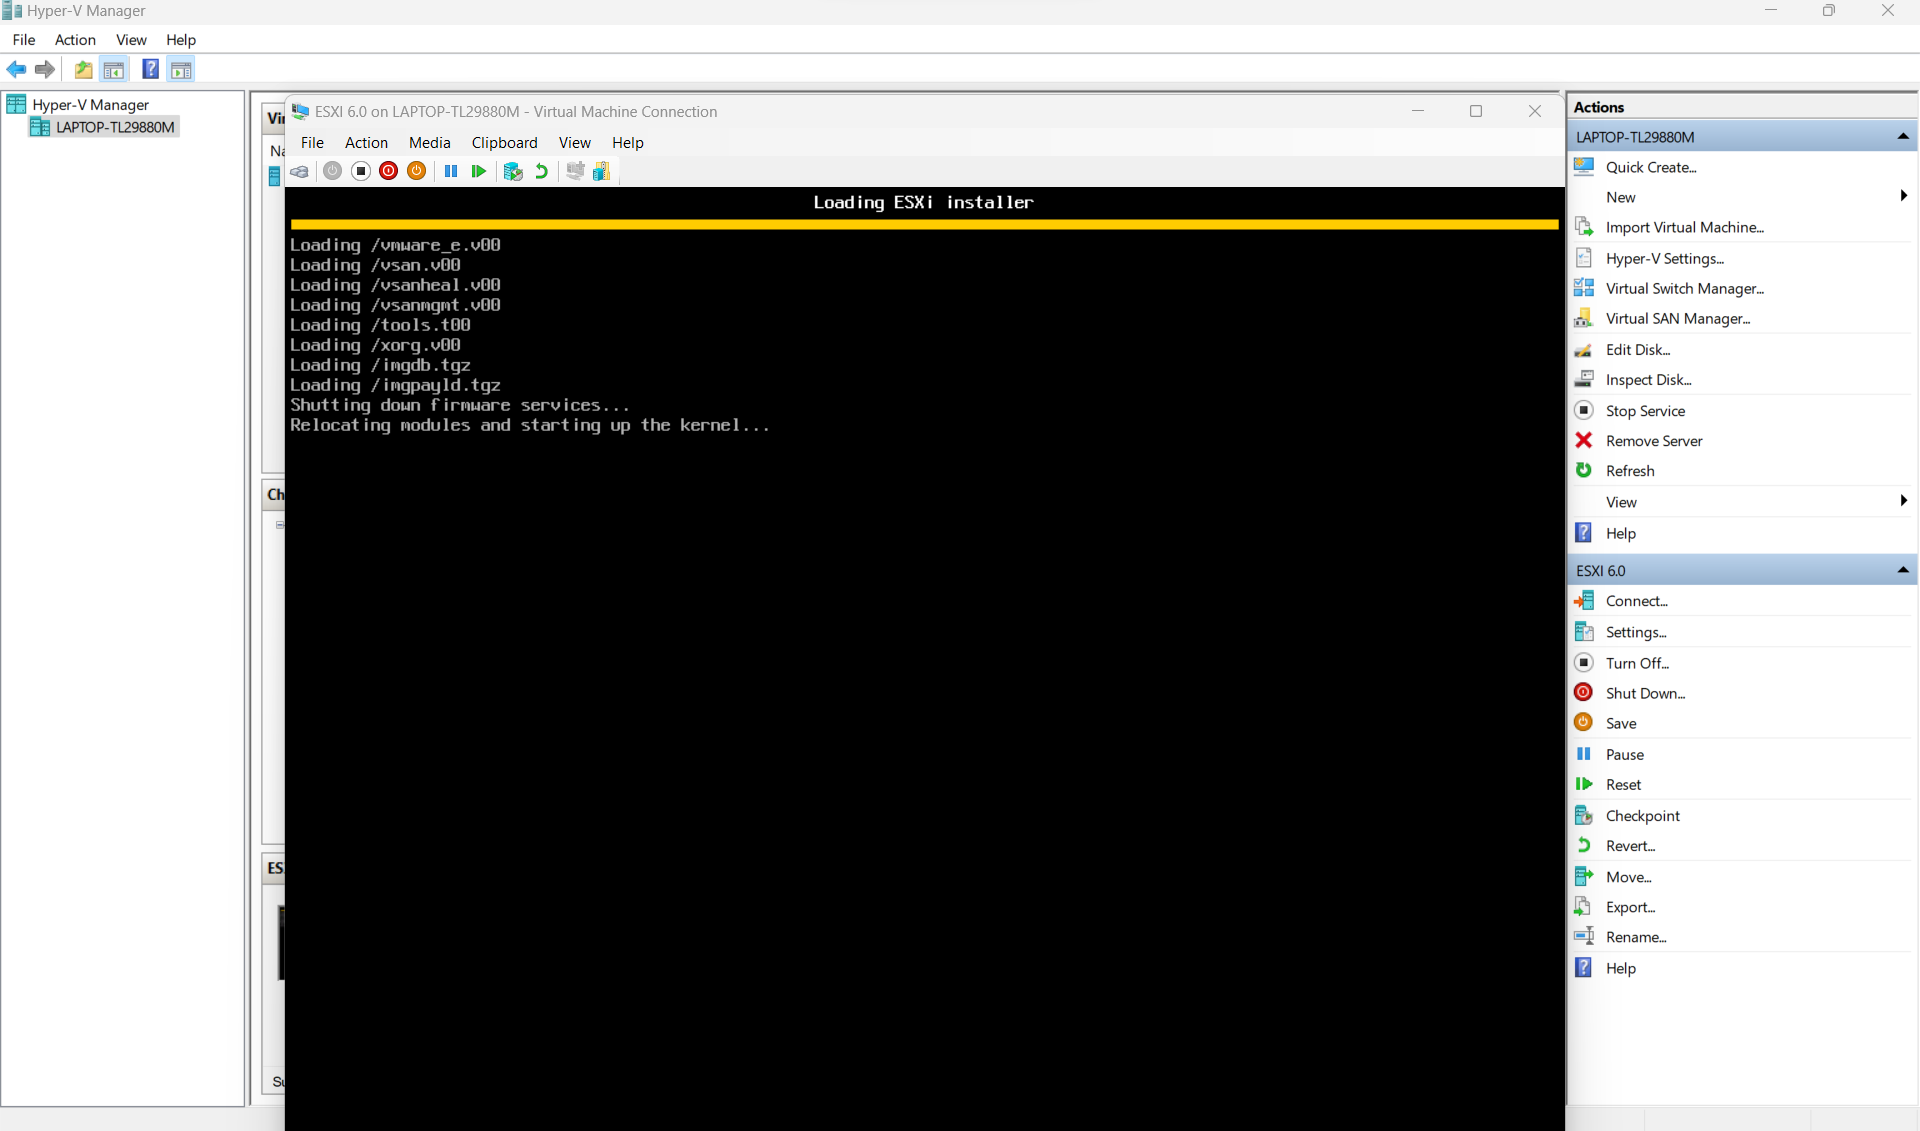The height and width of the screenshot is (1131, 1920).
Task: Open File menu in VM Connection window
Action: tap(312, 143)
